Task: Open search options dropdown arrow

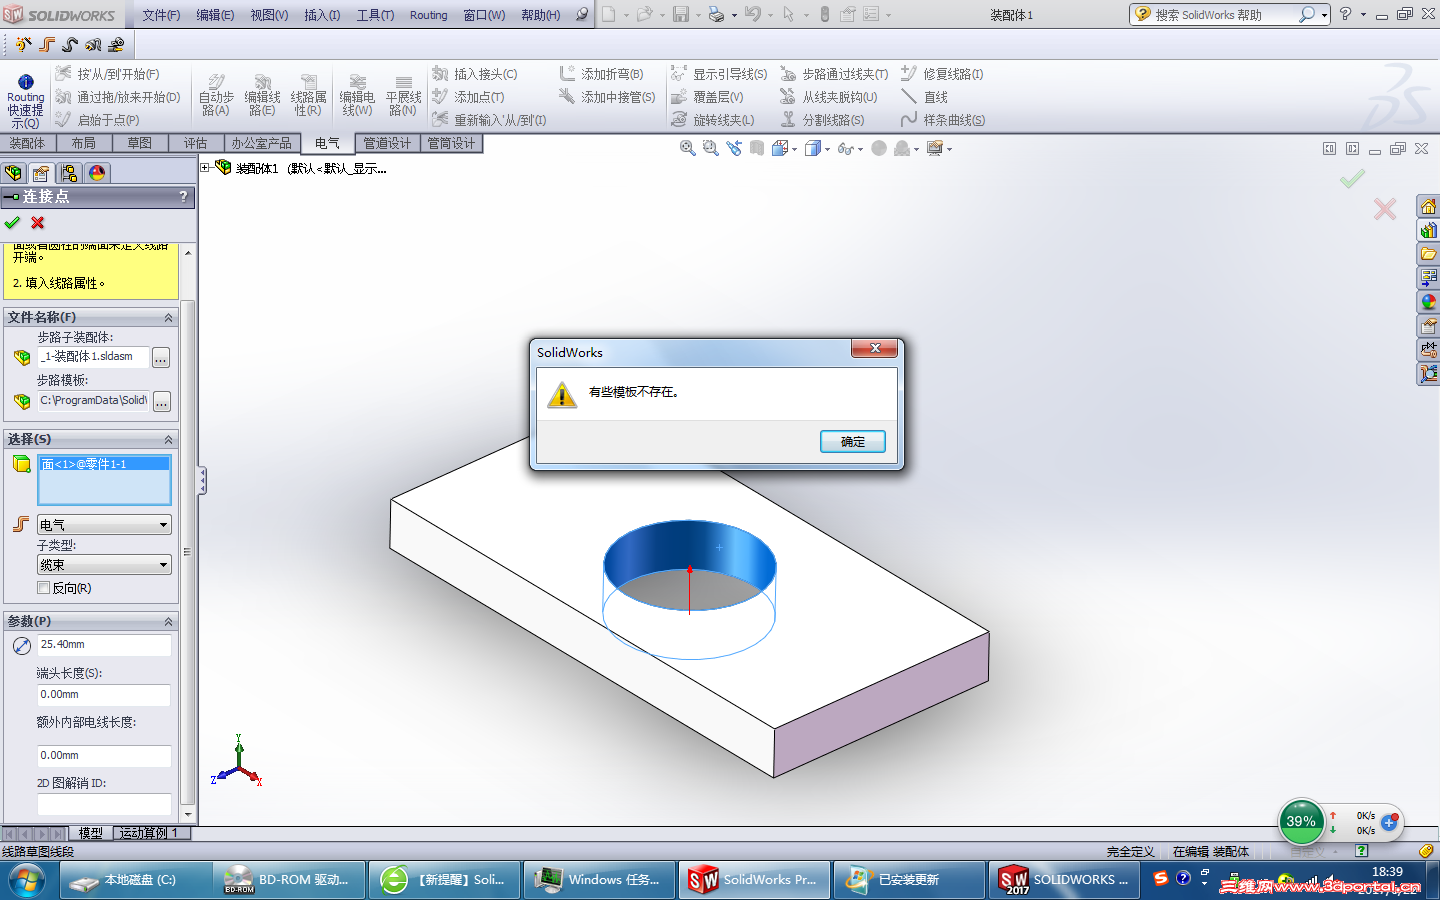Action: click(x=1325, y=15)
